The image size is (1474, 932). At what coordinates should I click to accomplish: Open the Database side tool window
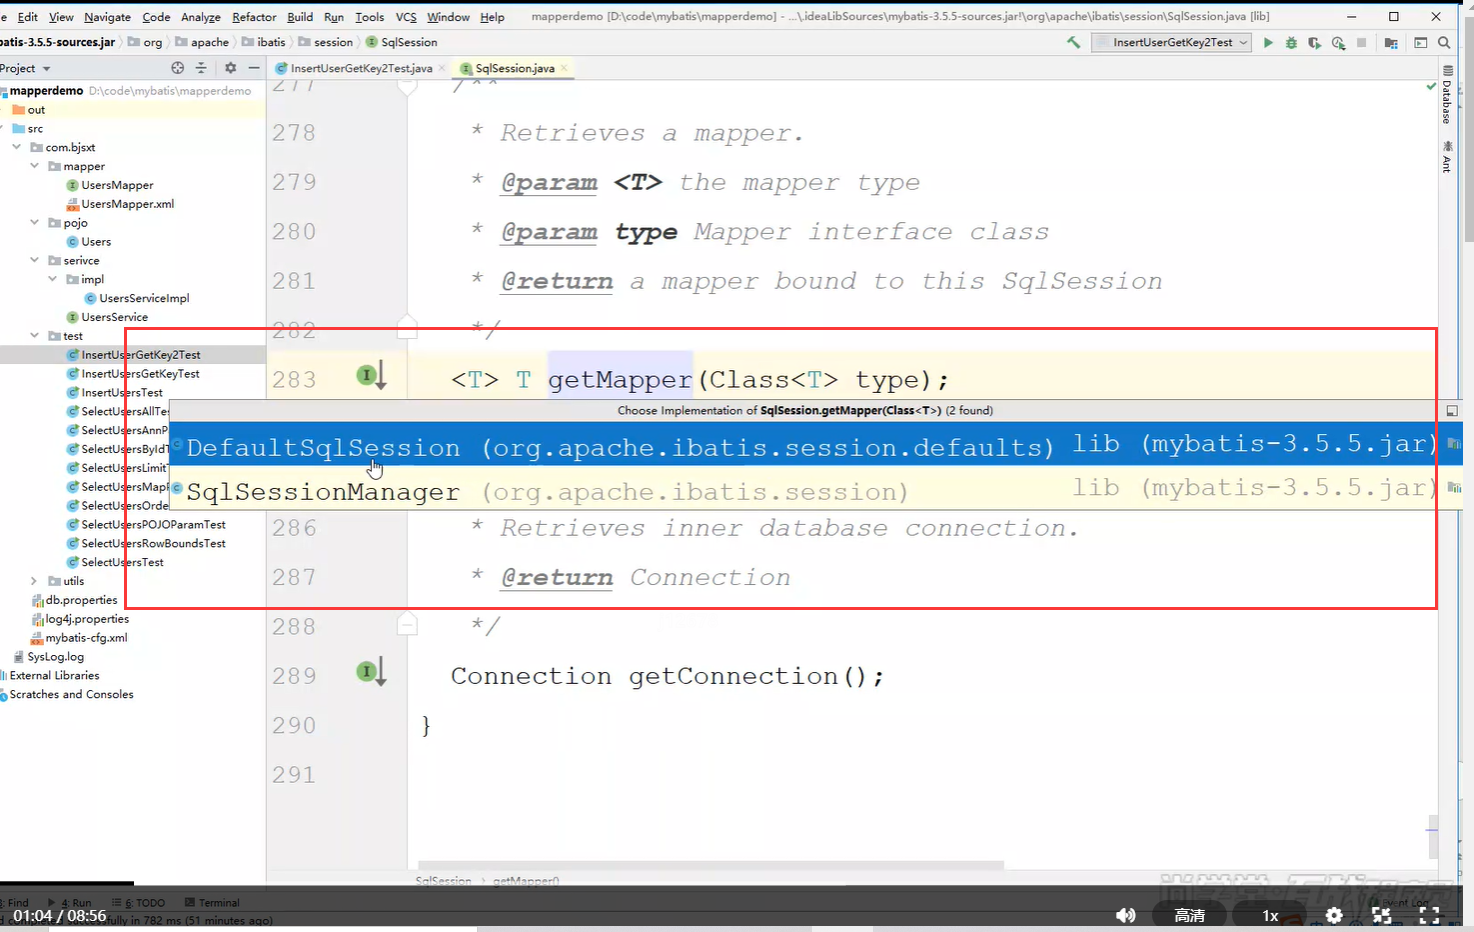point(1447,96)
